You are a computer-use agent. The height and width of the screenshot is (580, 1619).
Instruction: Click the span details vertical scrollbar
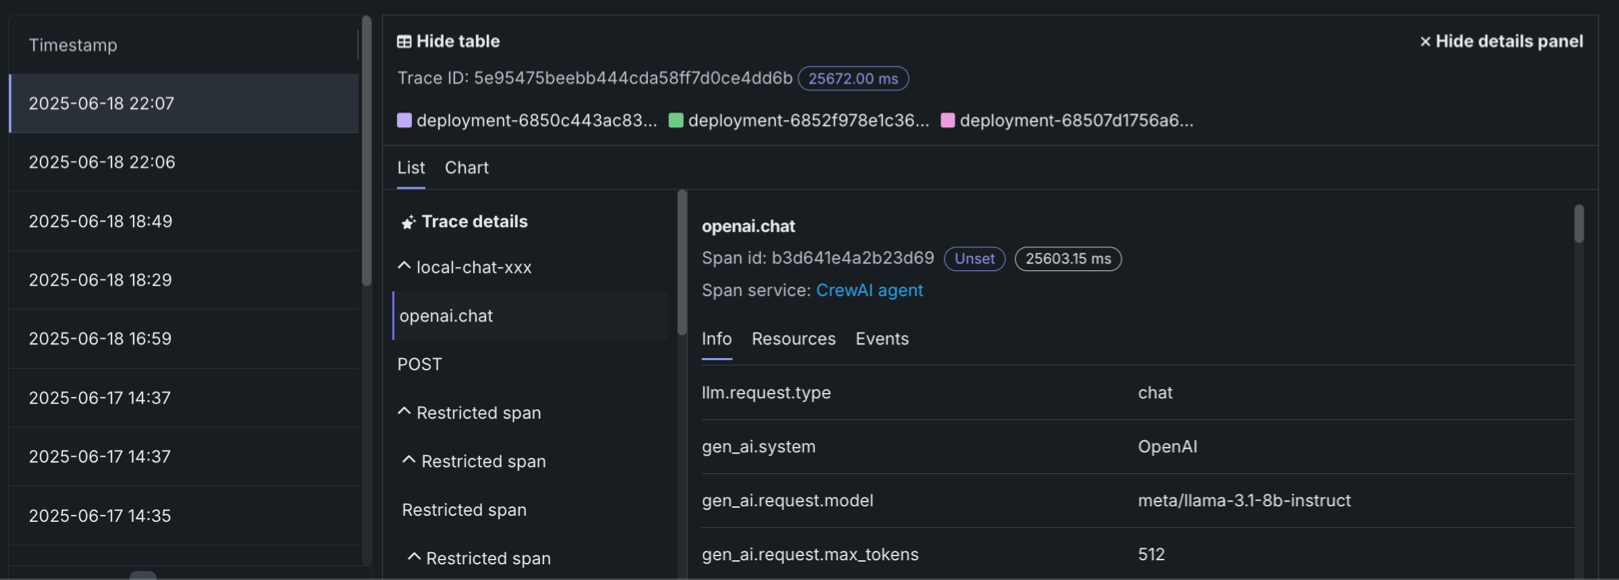click(x=1579, y=225)
